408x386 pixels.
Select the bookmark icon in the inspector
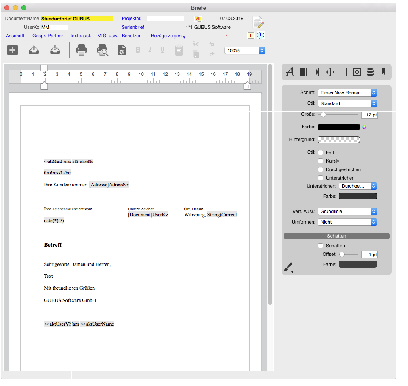[383, 72]
